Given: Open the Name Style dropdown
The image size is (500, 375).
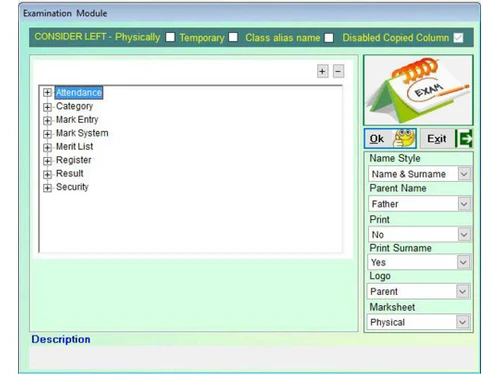Looking at the screenshot, I should pos(464,174).
